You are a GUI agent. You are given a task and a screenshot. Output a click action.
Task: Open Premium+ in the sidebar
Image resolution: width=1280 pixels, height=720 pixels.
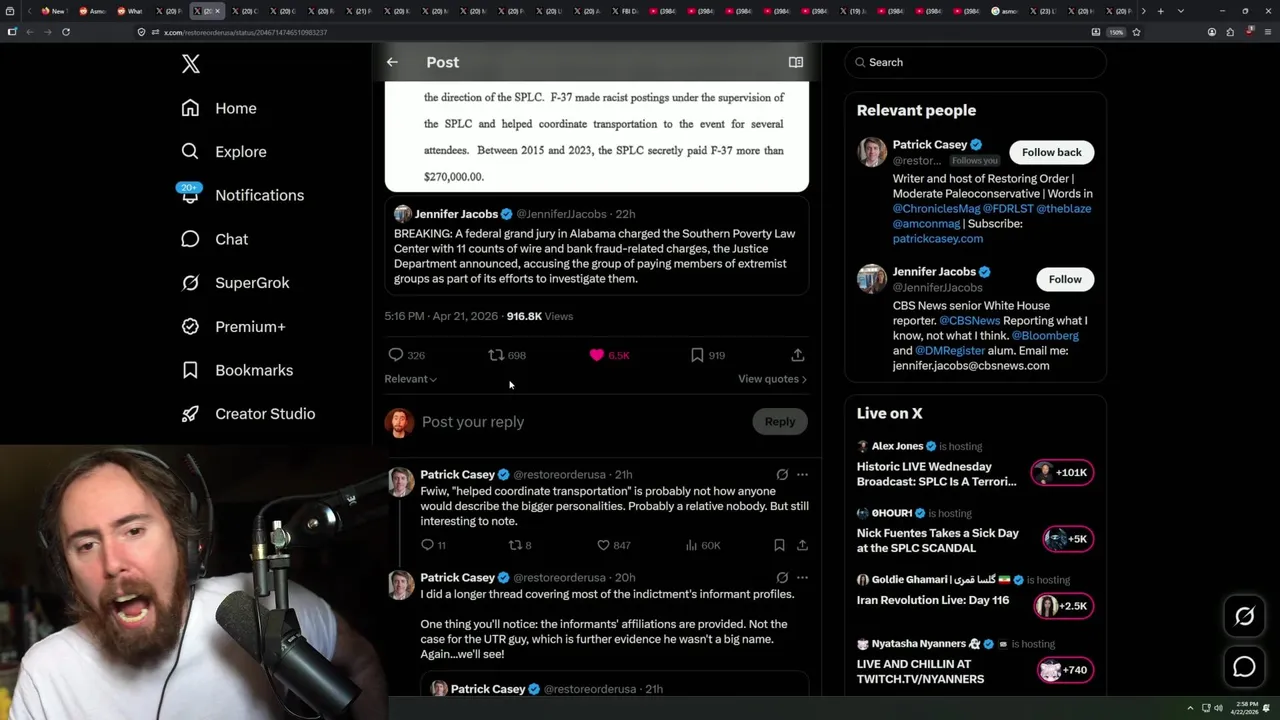tap(233, 326)
